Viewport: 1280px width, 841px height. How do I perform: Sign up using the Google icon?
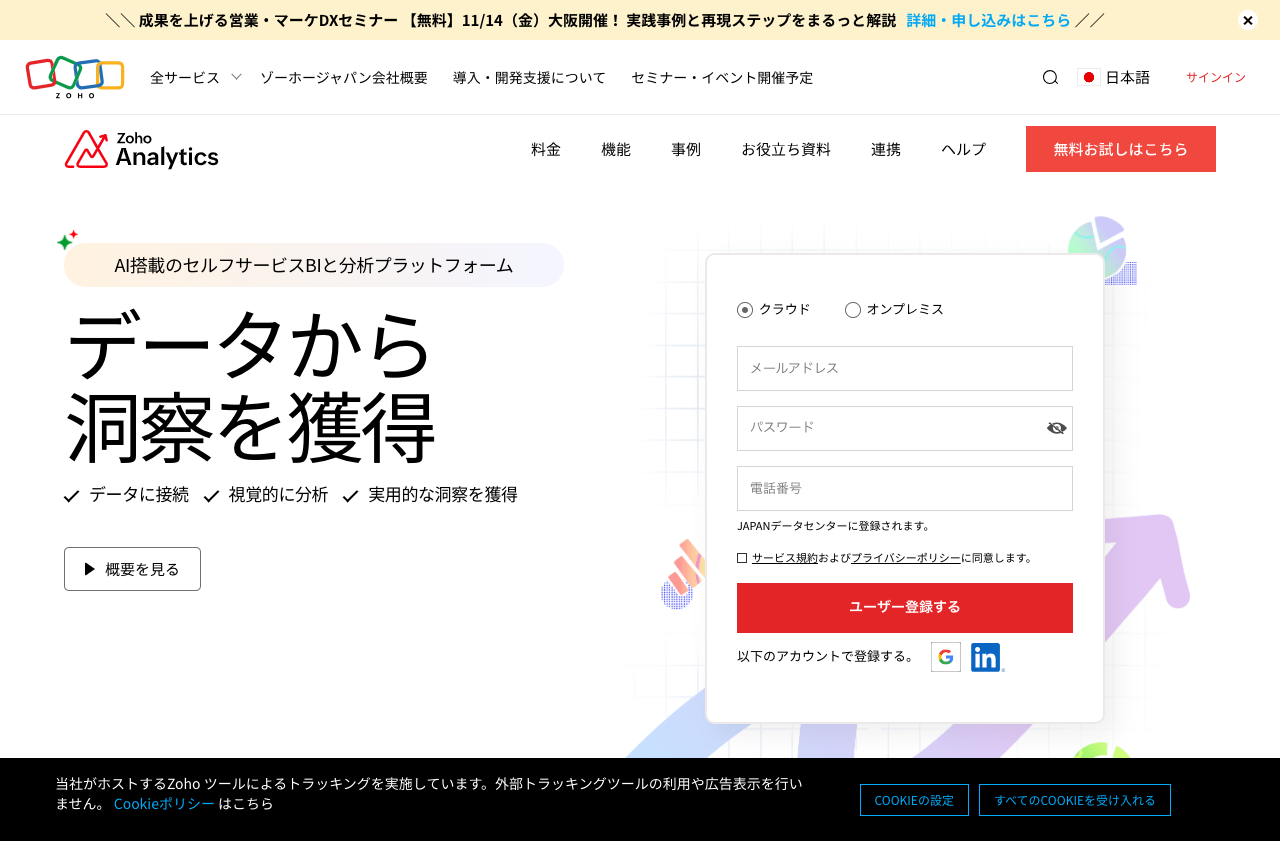(945, 657)
